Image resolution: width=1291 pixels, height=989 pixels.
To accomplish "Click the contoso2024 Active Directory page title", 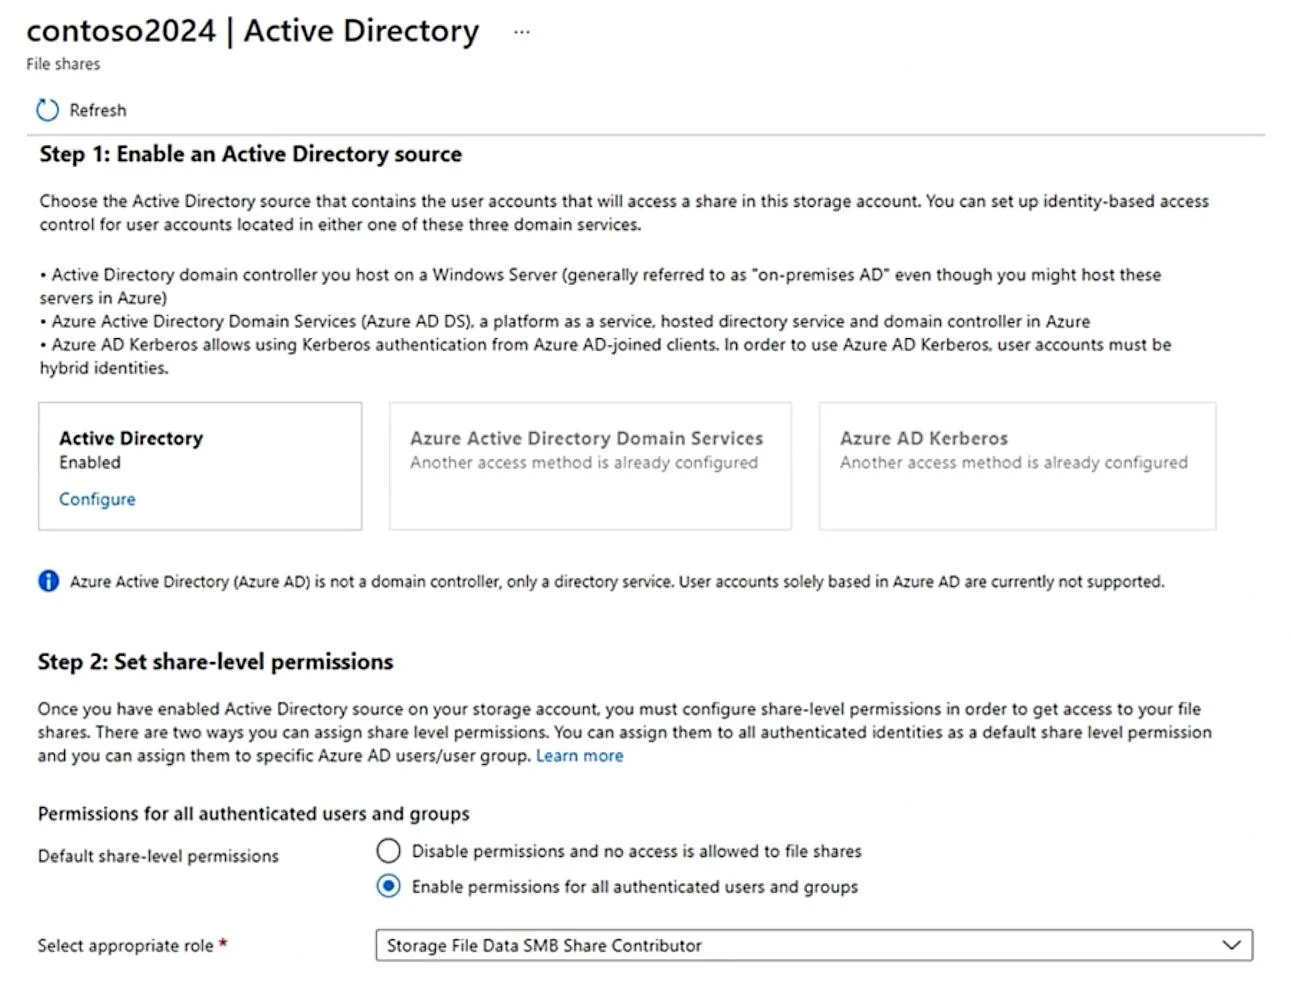I will tap(252, 31).
